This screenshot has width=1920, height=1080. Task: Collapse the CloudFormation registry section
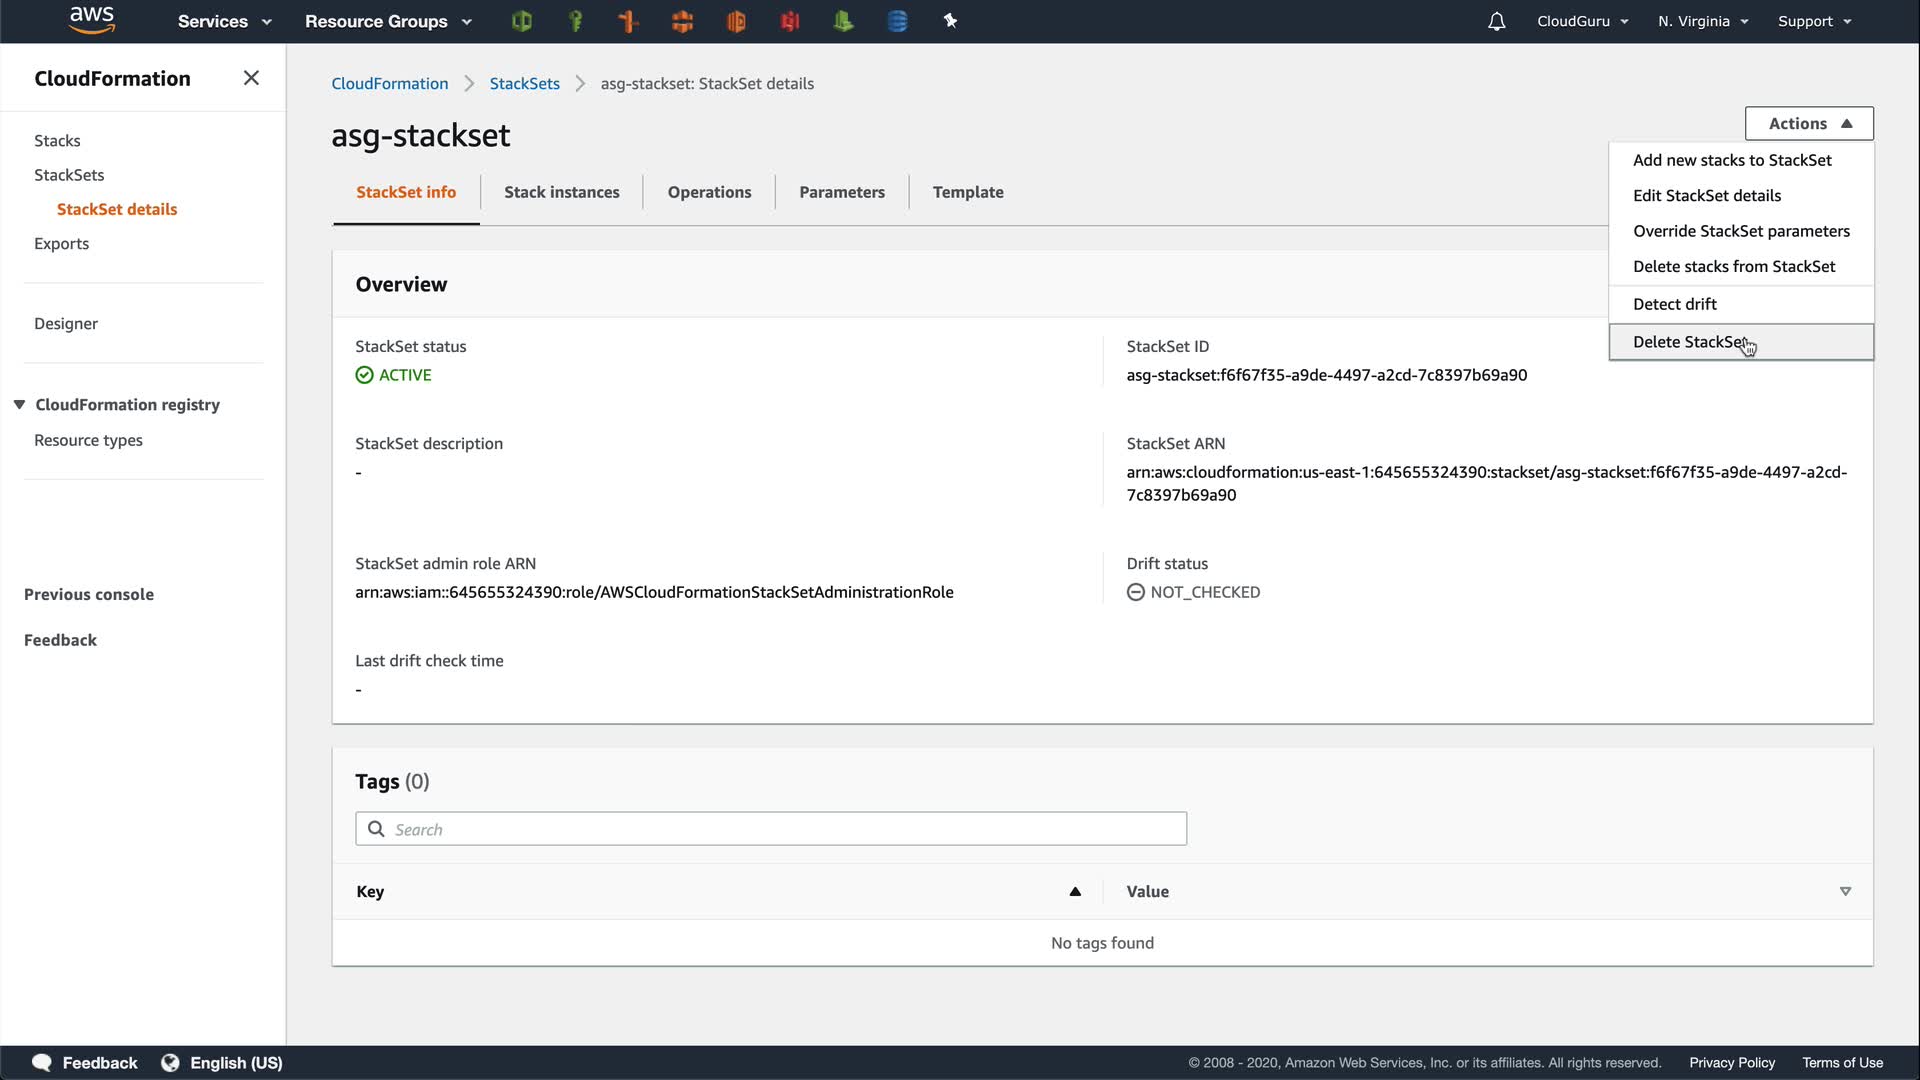(x=19, y=404)
